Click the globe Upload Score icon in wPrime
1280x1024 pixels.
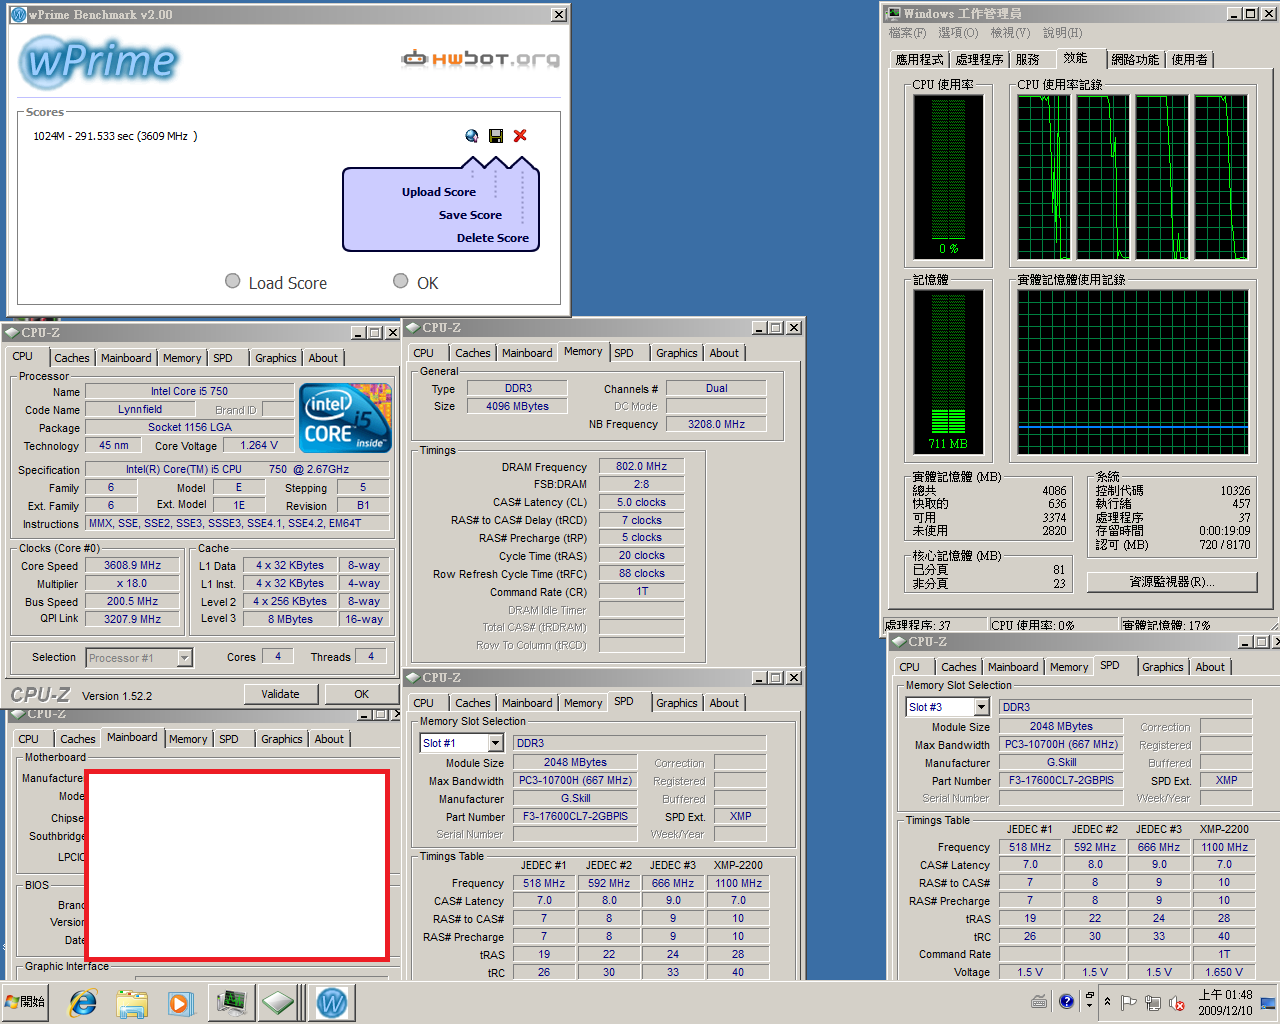(x=472, y=136)
